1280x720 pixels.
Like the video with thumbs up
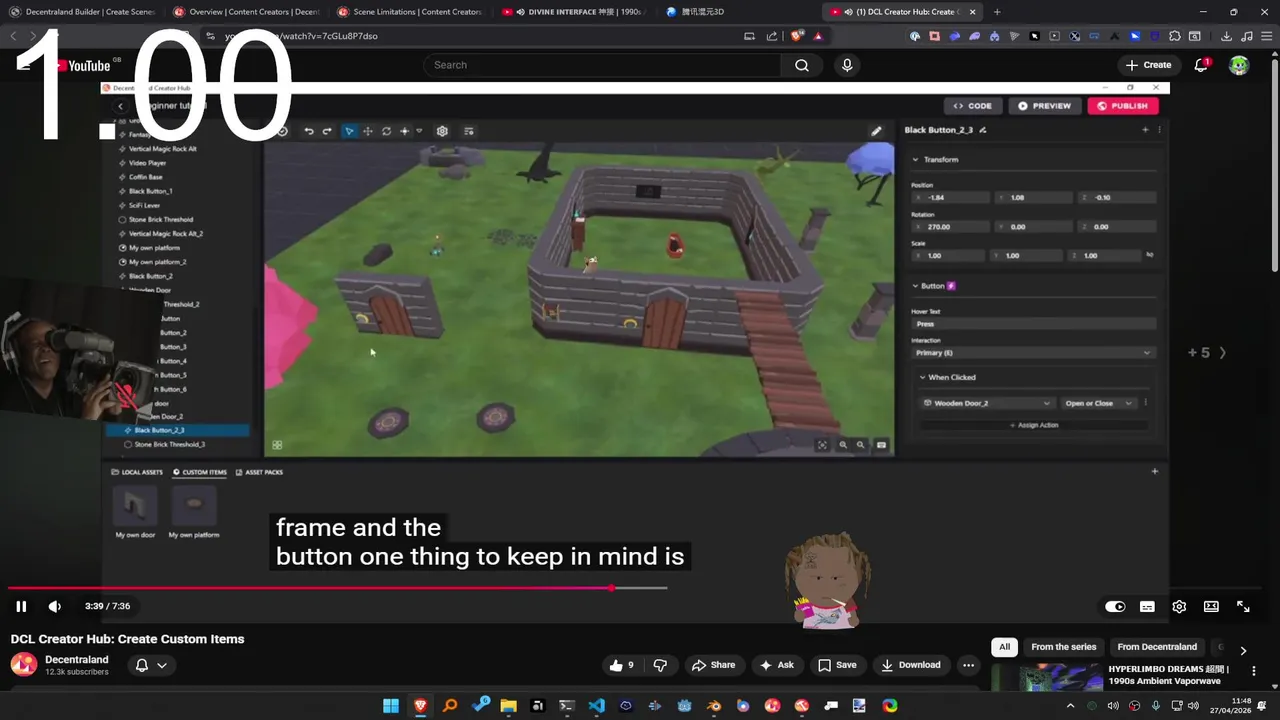point(621,665)
